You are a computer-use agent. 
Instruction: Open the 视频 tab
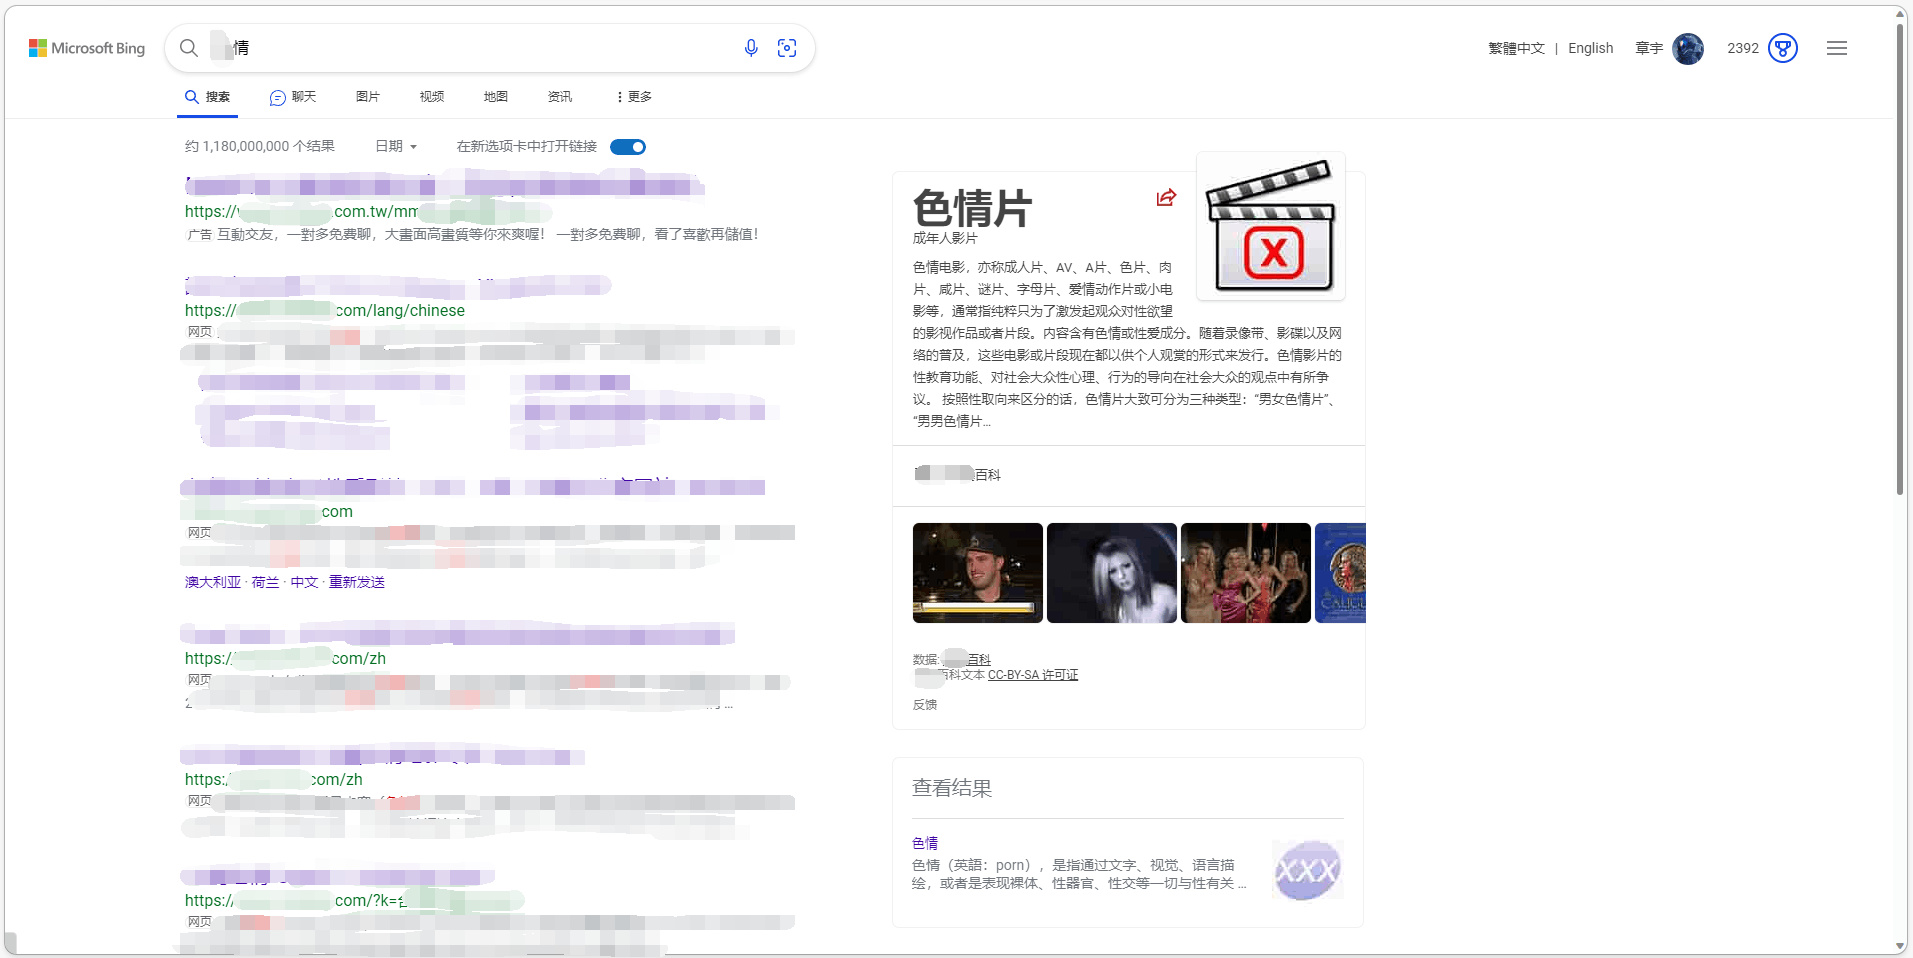430,96
